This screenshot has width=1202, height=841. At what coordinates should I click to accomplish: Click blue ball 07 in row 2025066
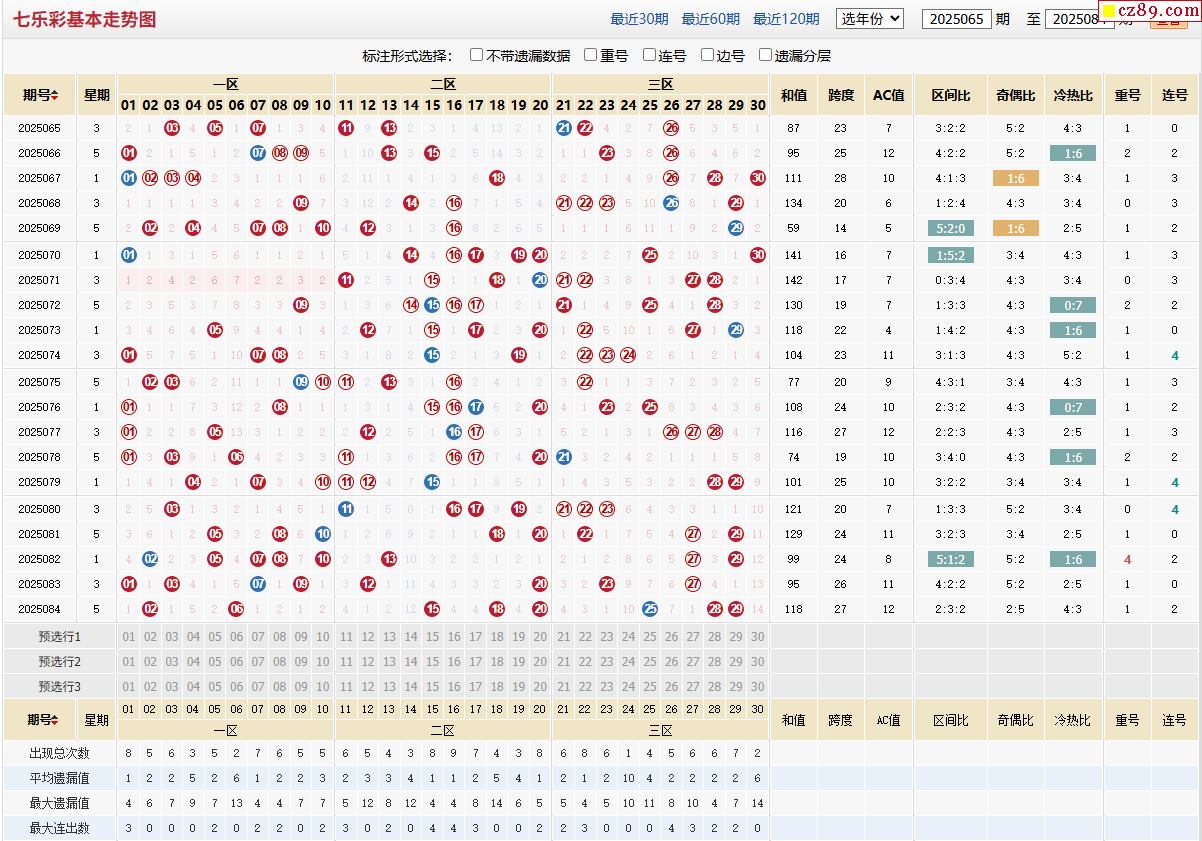(258, 153)
